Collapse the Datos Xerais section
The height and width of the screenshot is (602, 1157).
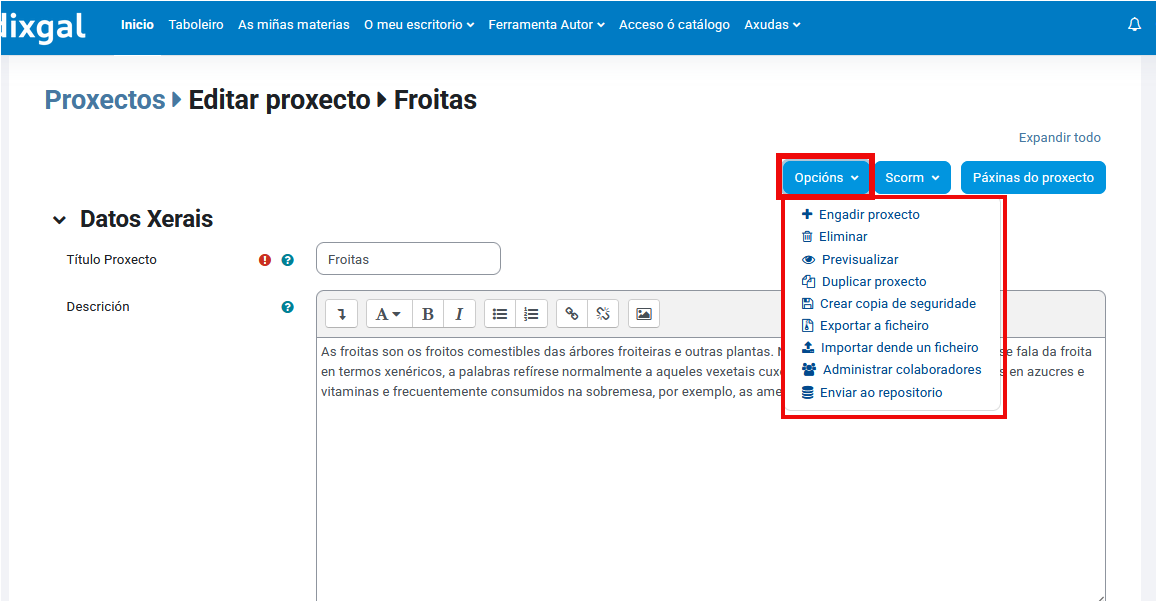[x=60, y=220]
